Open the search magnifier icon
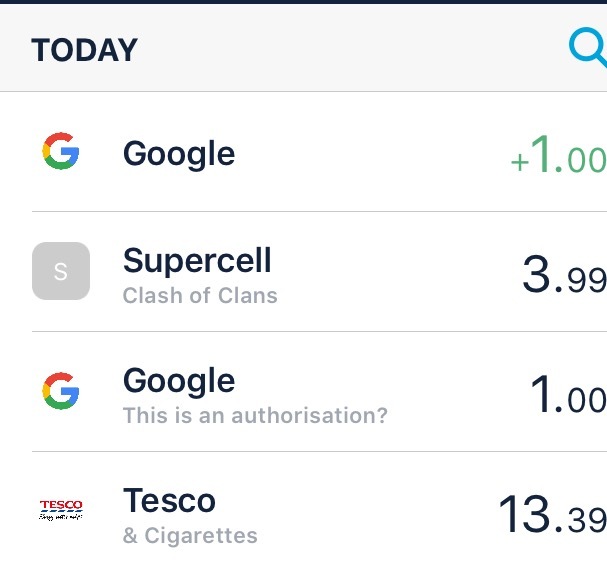Screen dimensions: 607x570 point(588,48)
